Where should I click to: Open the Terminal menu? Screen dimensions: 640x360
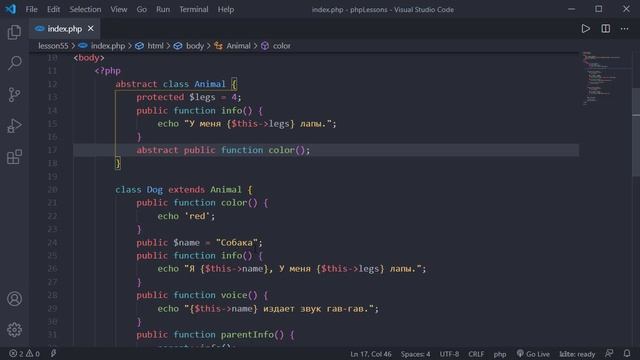193,9
